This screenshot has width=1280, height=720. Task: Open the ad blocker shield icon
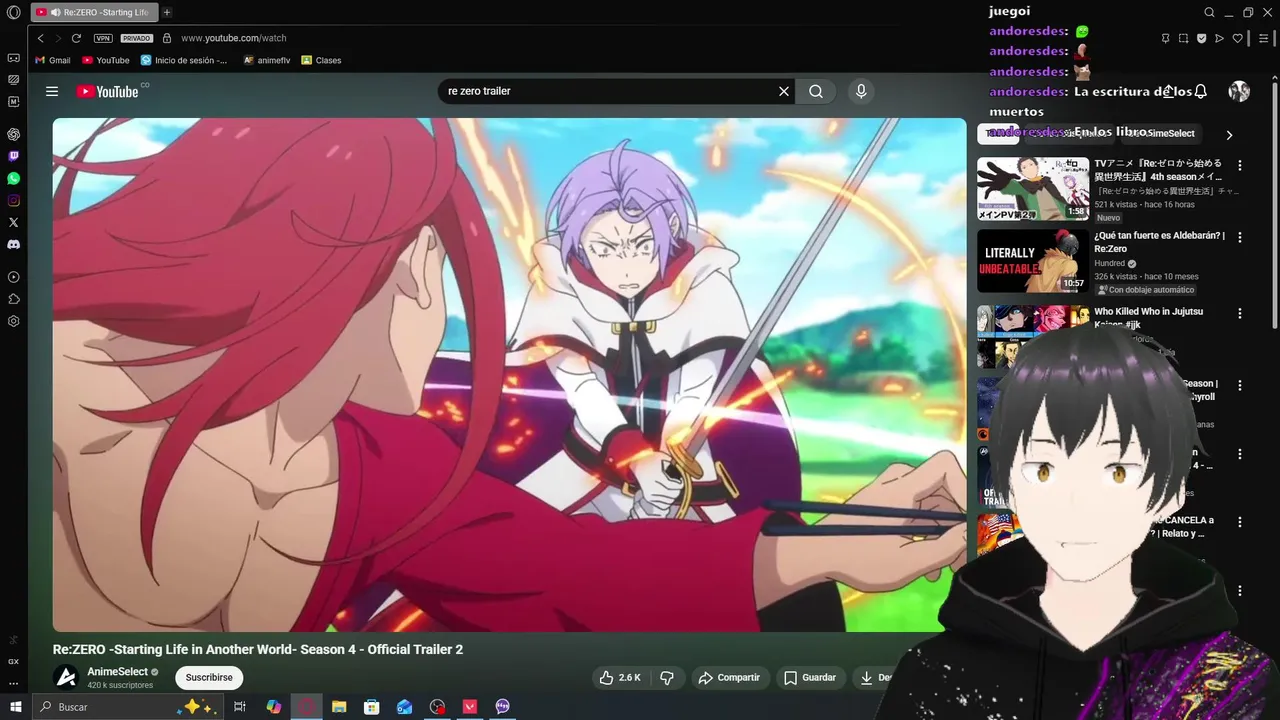1201,38
